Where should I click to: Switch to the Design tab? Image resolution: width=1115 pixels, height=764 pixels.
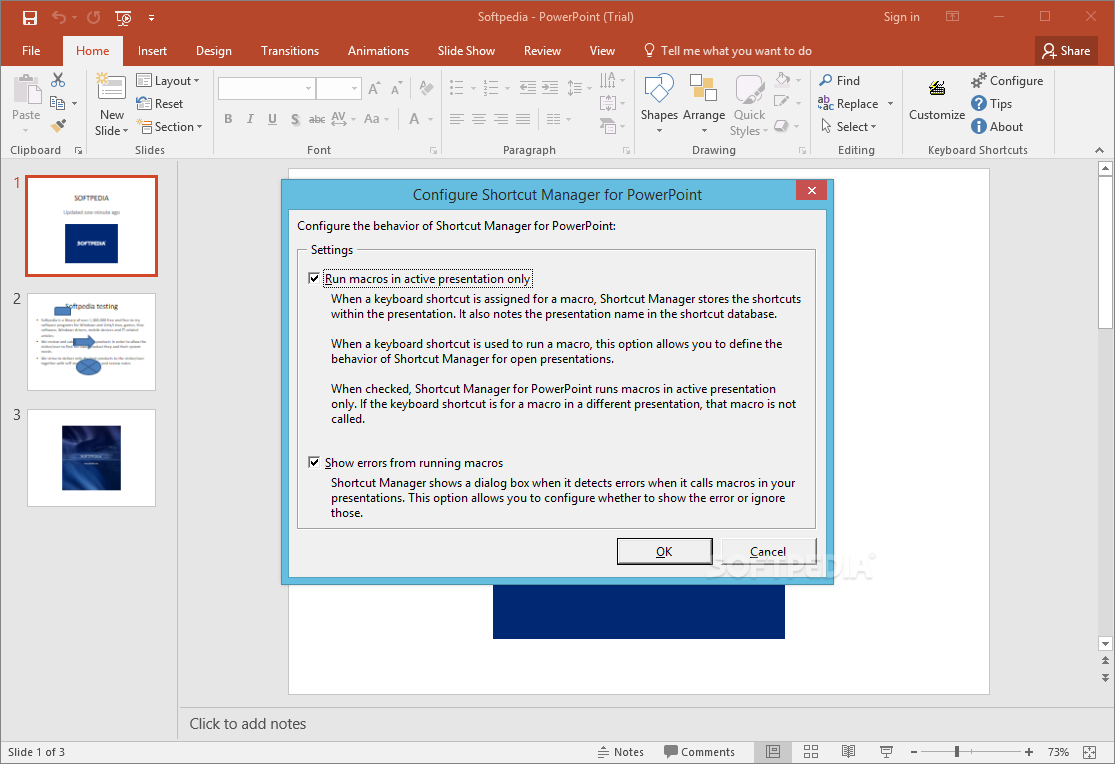click(x=214, y=51)
